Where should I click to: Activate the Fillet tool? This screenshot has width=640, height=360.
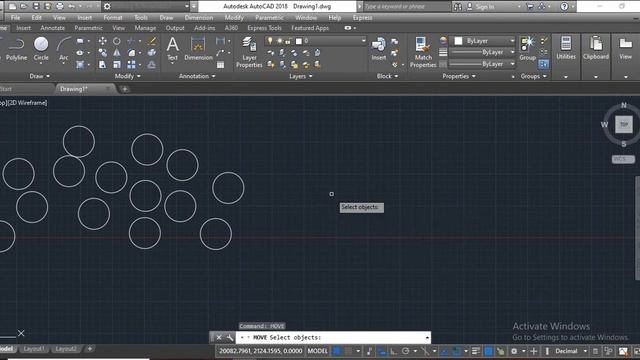131,53
